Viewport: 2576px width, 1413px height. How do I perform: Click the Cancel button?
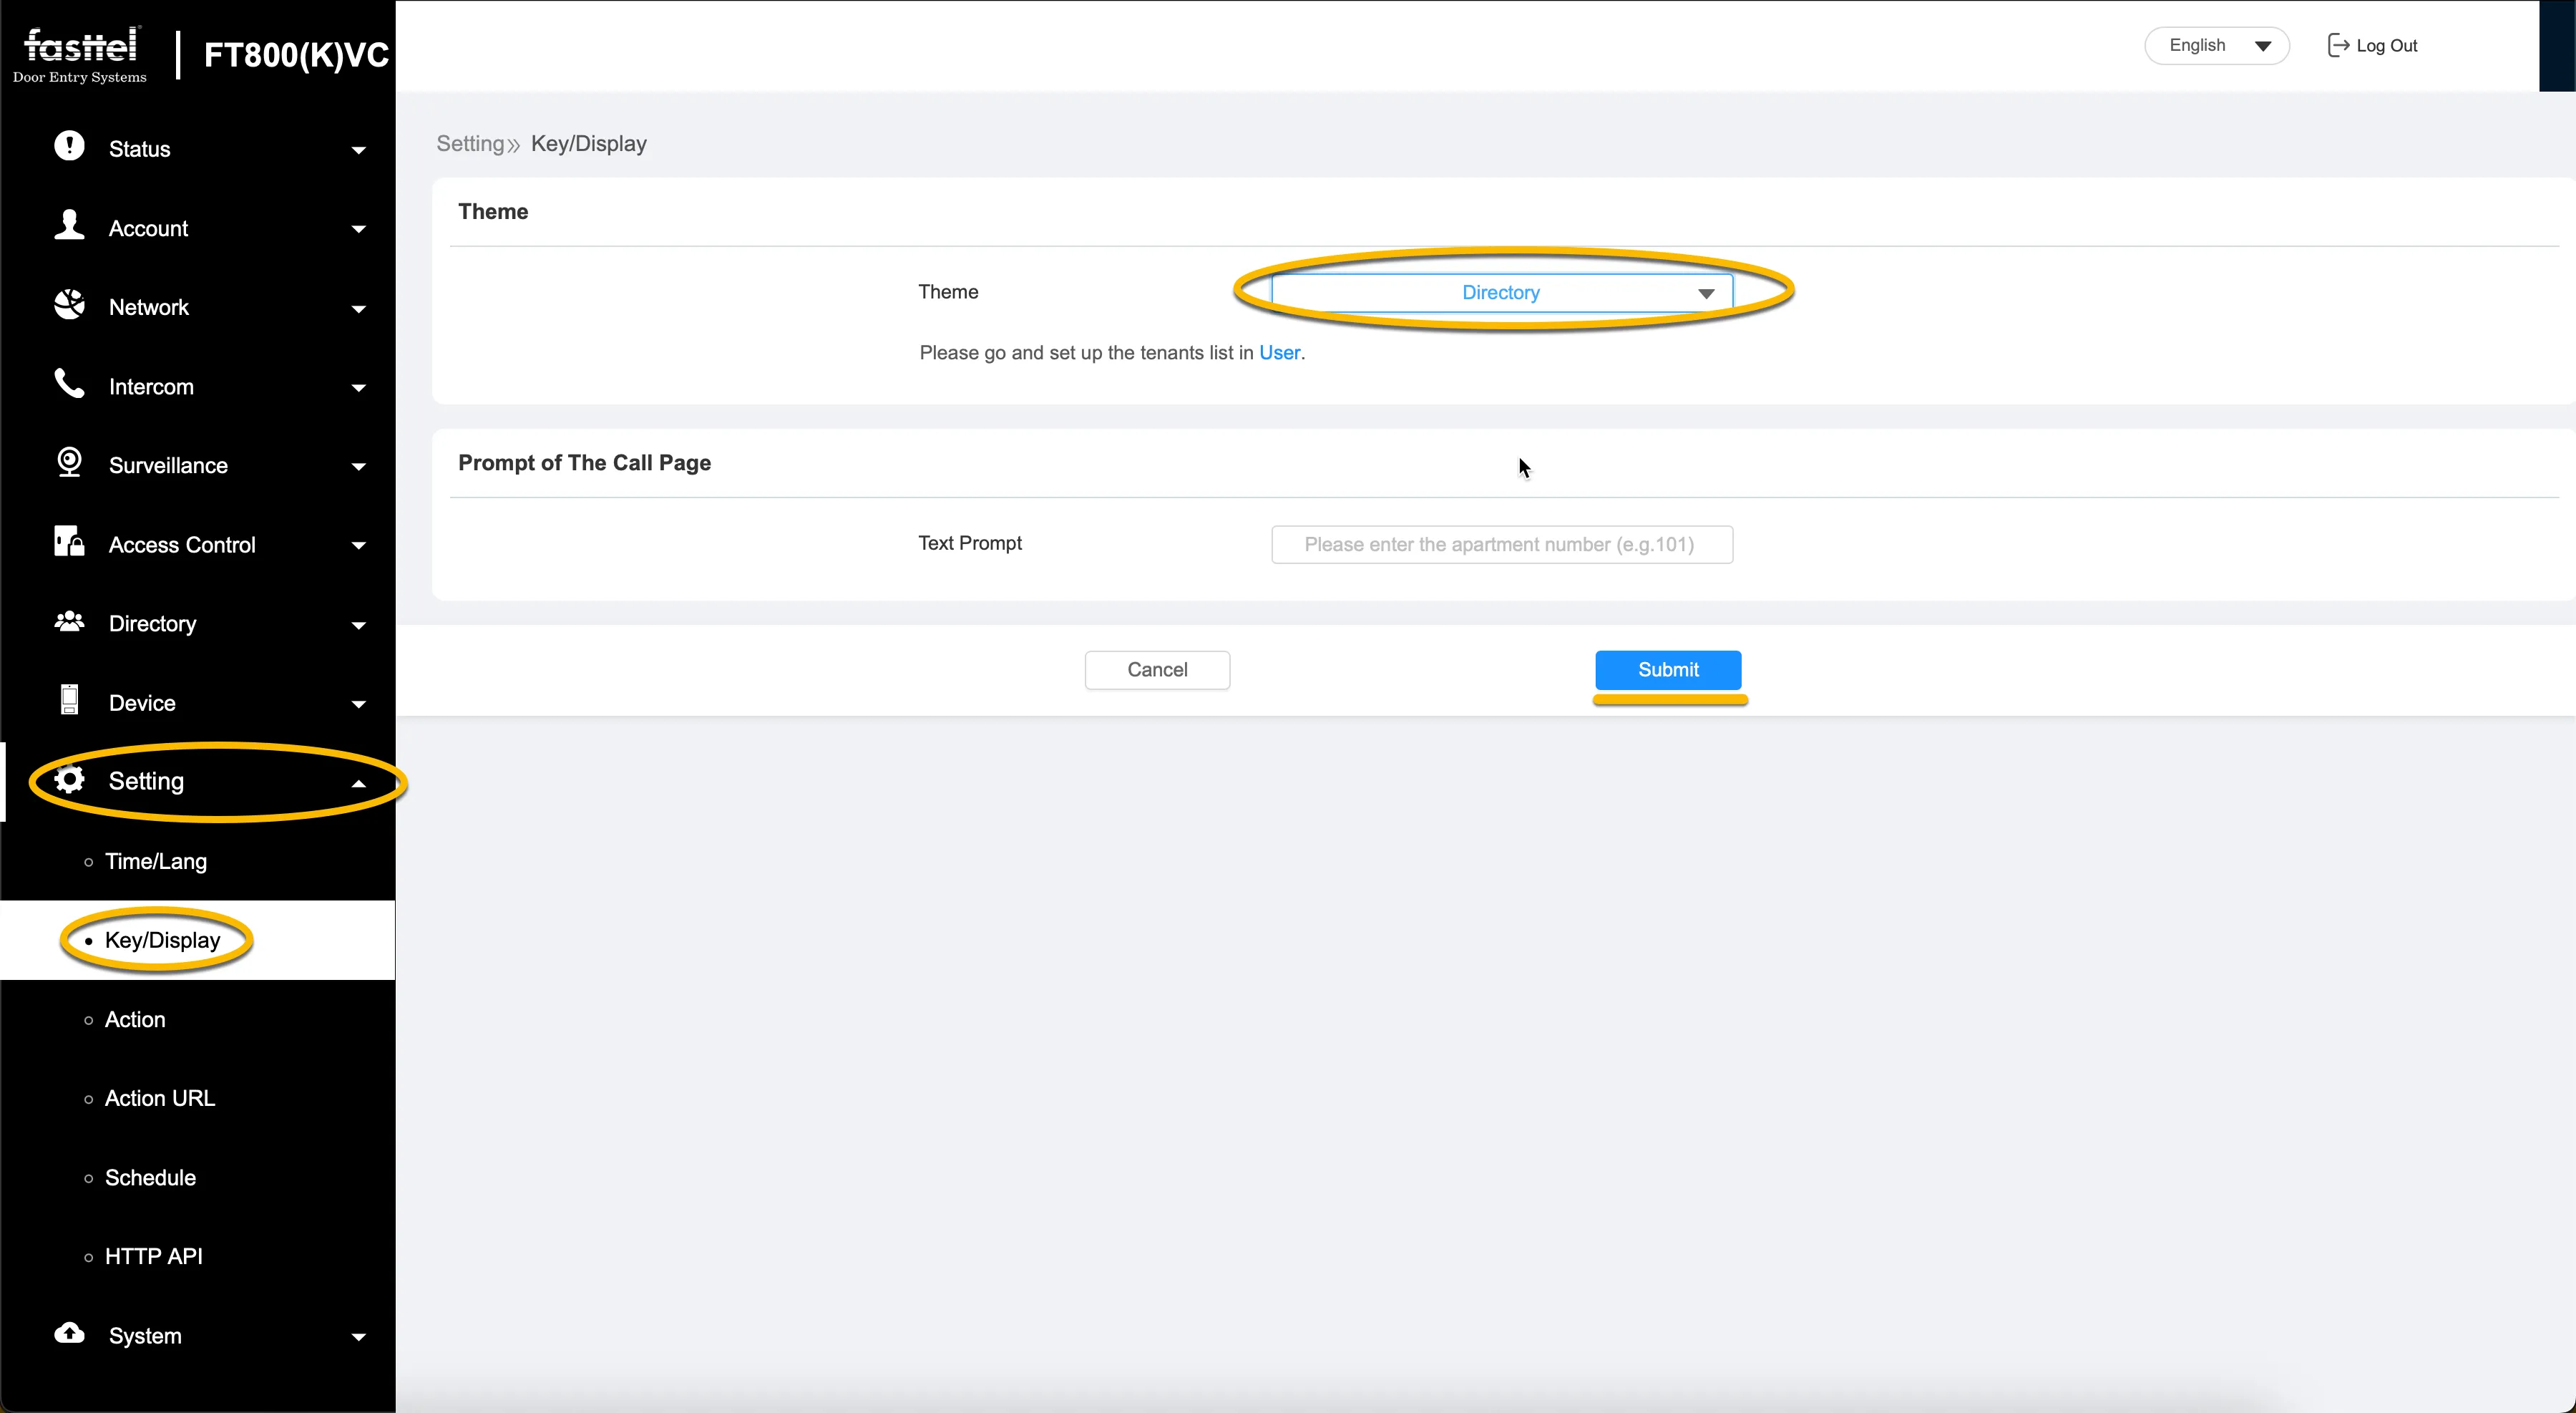tap(1157, 670)
